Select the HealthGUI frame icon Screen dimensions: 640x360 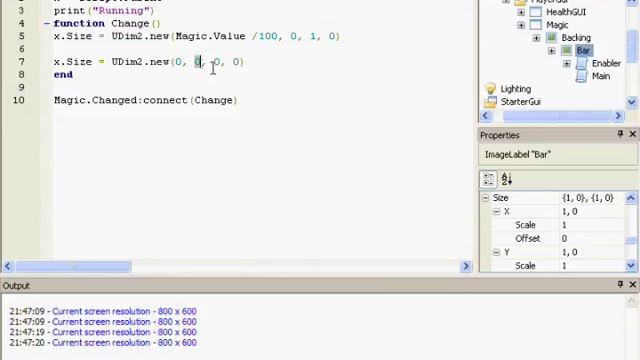coord(536,12)
